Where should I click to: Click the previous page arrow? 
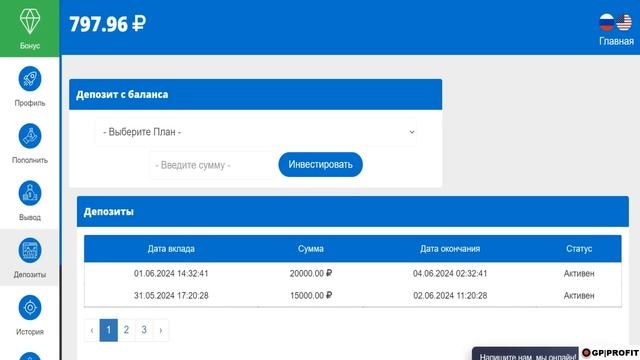click(x=92, y=330)
